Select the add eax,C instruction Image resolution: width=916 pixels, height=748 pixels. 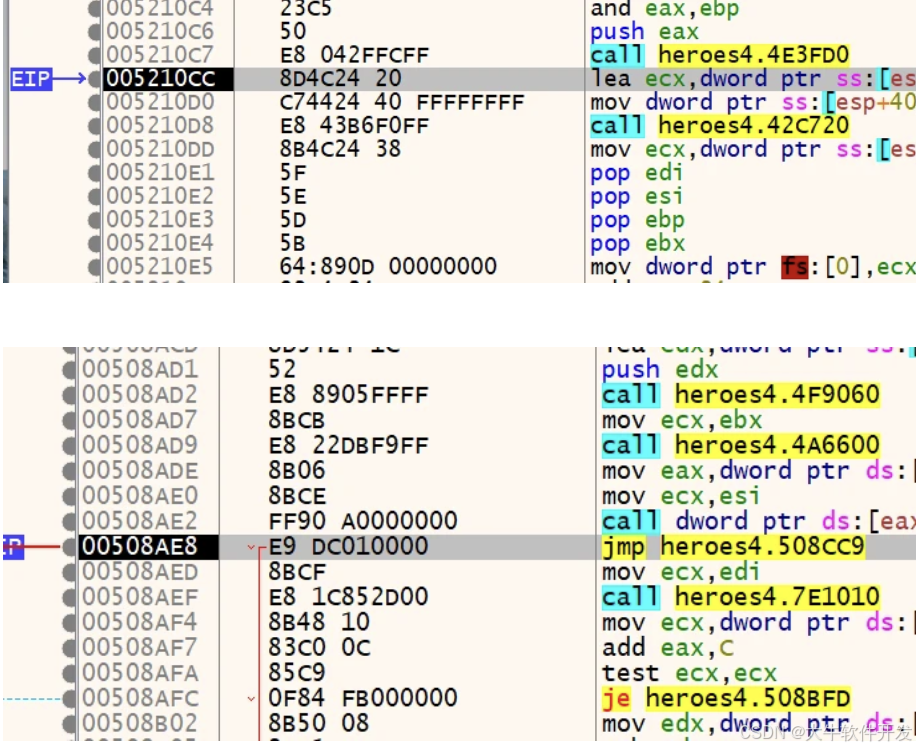668,647
